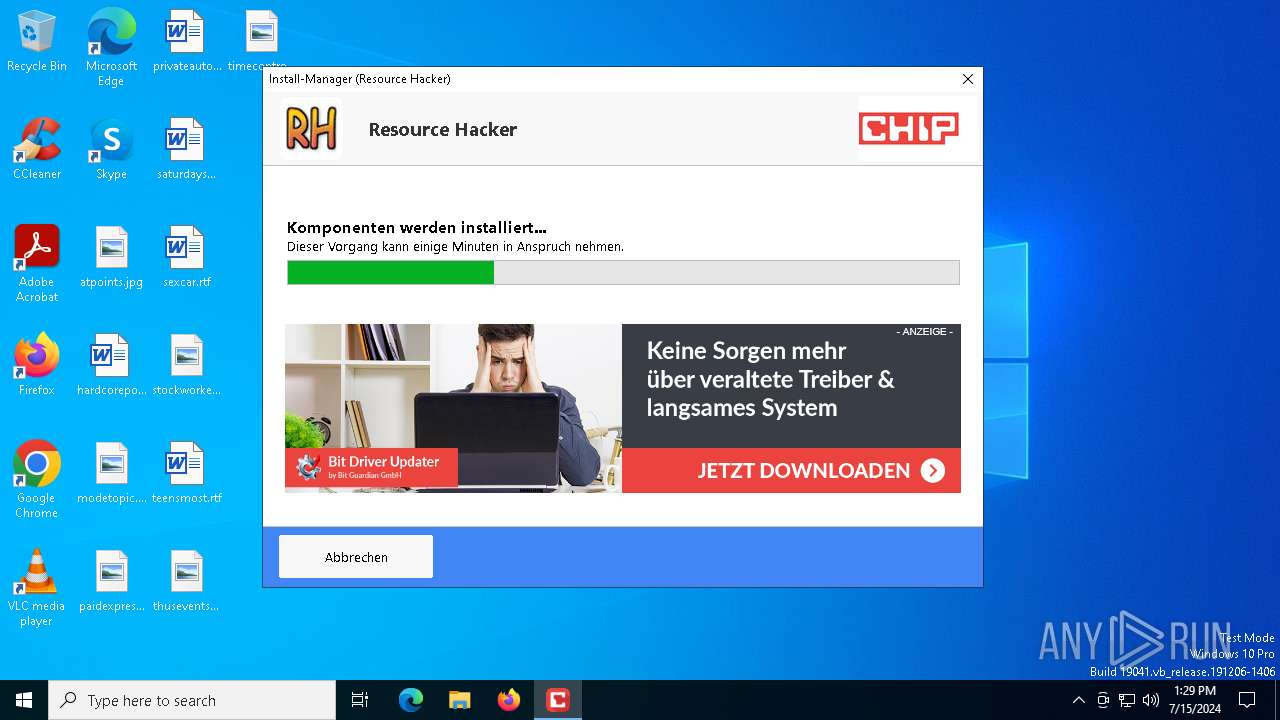Open Skype desktop shortcut
This screenshot has width=1280, height=720.
[x=111, y=149]
